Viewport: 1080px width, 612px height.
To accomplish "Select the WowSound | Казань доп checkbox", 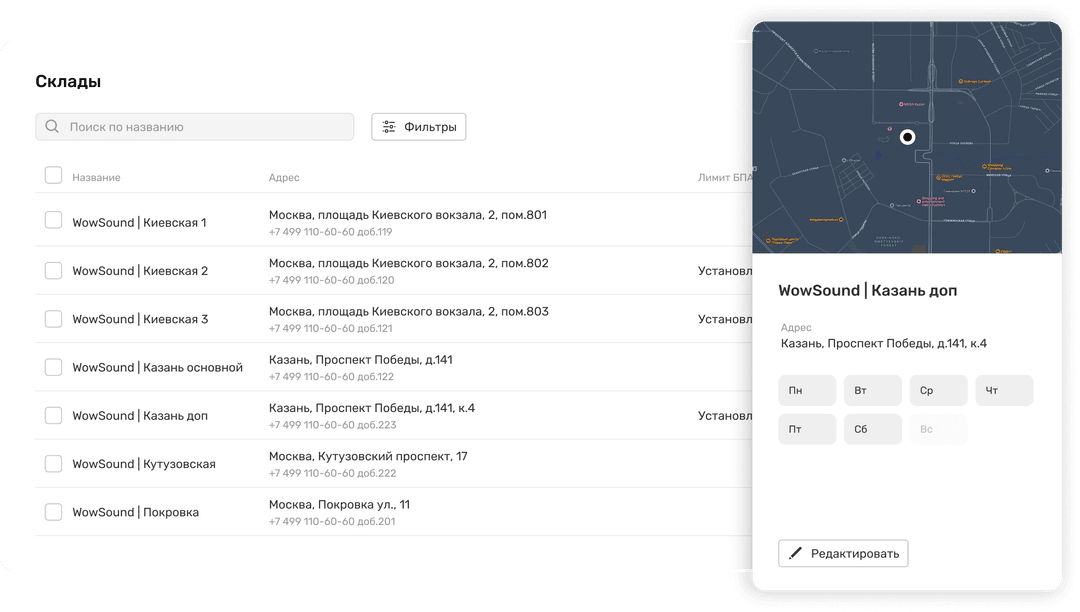I will [x=53, y=415].
